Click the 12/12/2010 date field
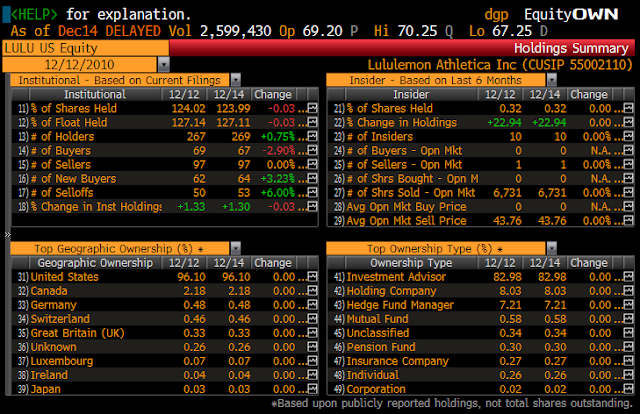 (80, 65)
